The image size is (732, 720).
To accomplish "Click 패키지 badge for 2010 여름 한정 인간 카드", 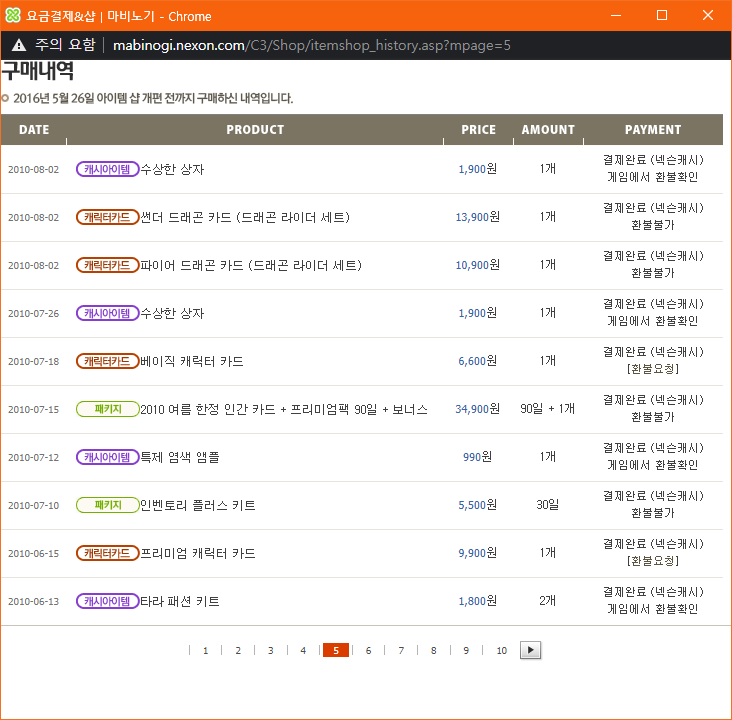I will click(x=107, y=409).
